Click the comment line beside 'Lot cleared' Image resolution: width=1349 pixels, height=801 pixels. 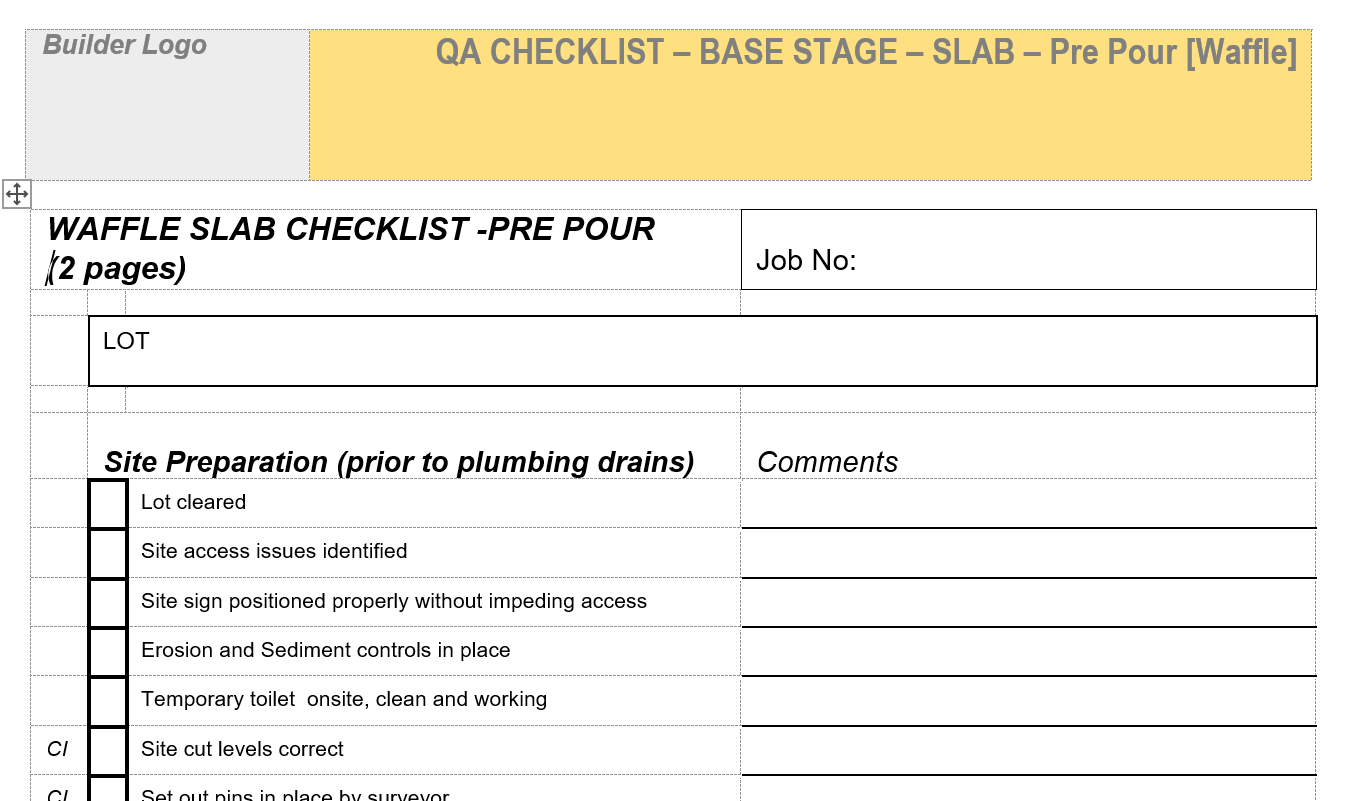pos(1028,504)
